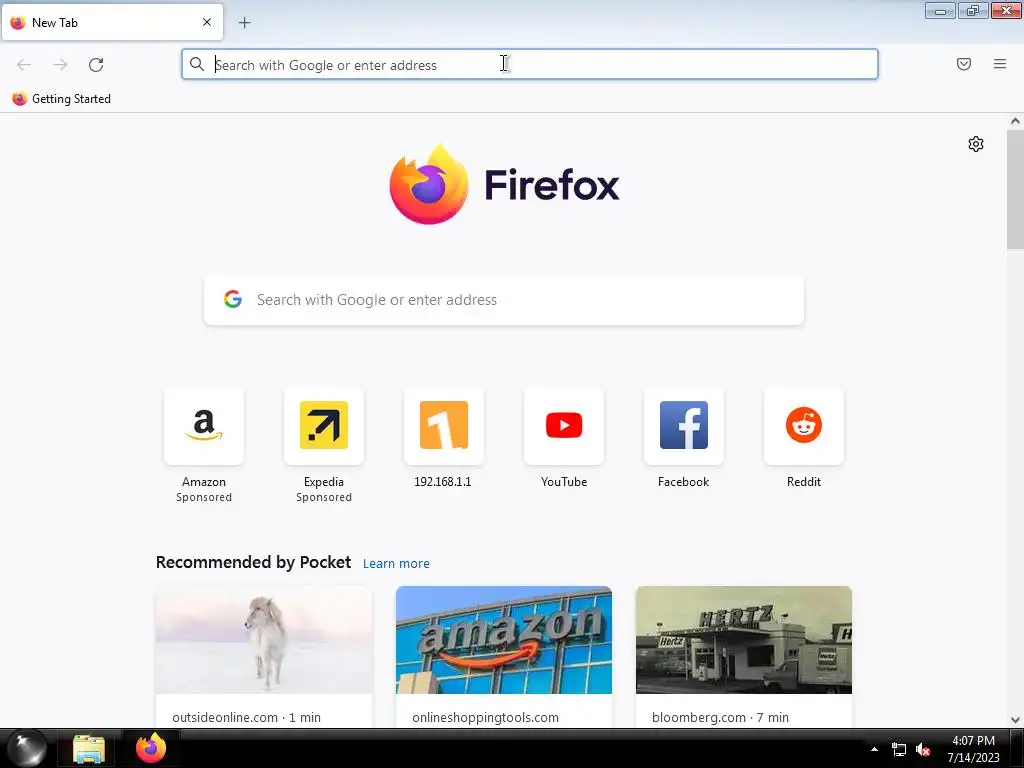Image resolution: width=1024 pixels, height=768 pixels.
Task: Open the Getting Started bookmark
Action: tap(61, 99)
